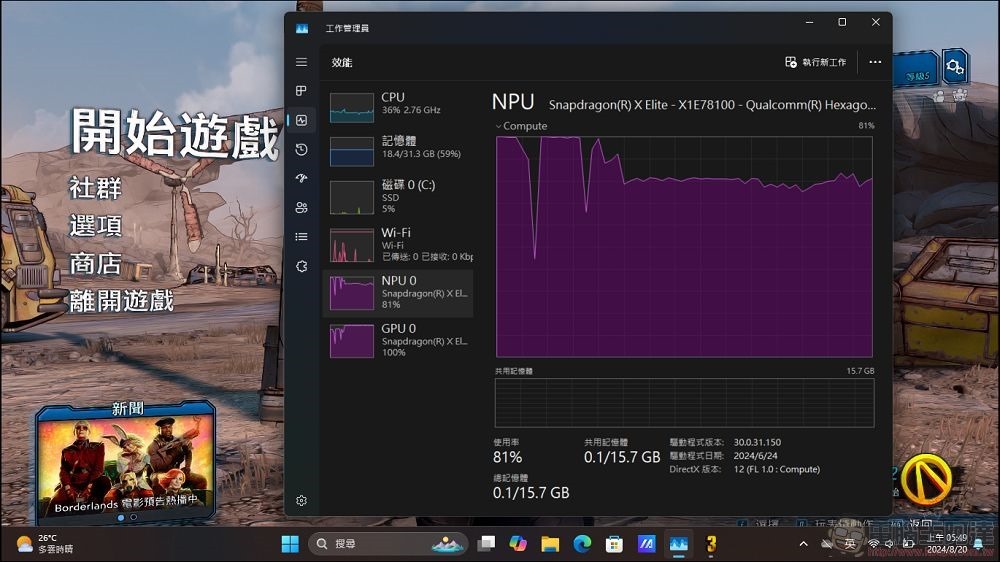Viewport: 1000px width, 562px height.
Task: Open Task Manager settings gear icon
Action: click(302, 501)
